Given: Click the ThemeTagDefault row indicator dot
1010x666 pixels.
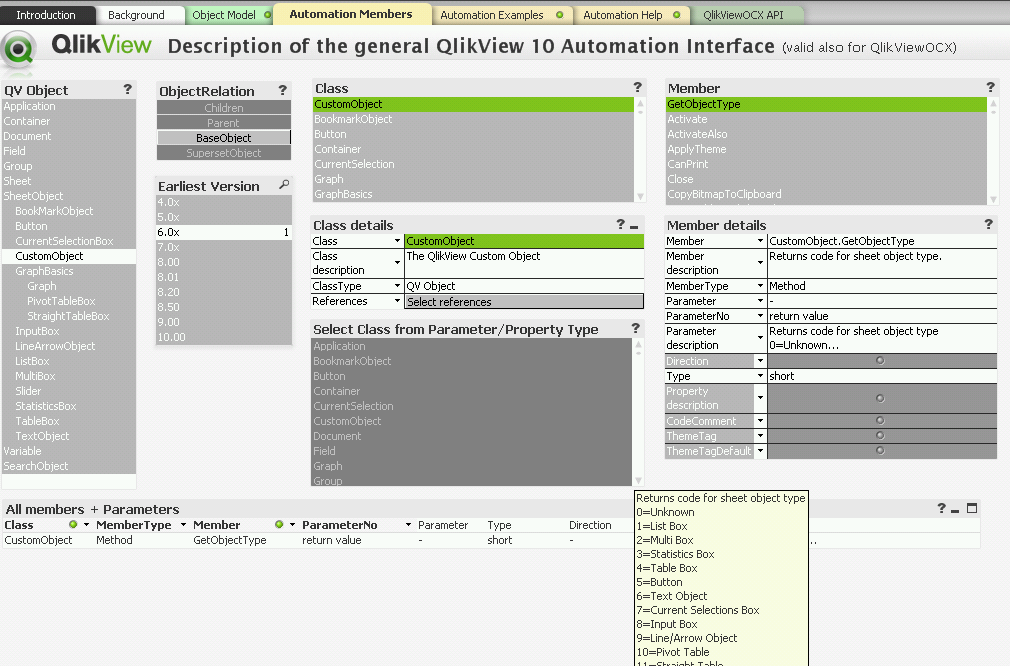Looking at the screenshot, I should coord(881,451).
